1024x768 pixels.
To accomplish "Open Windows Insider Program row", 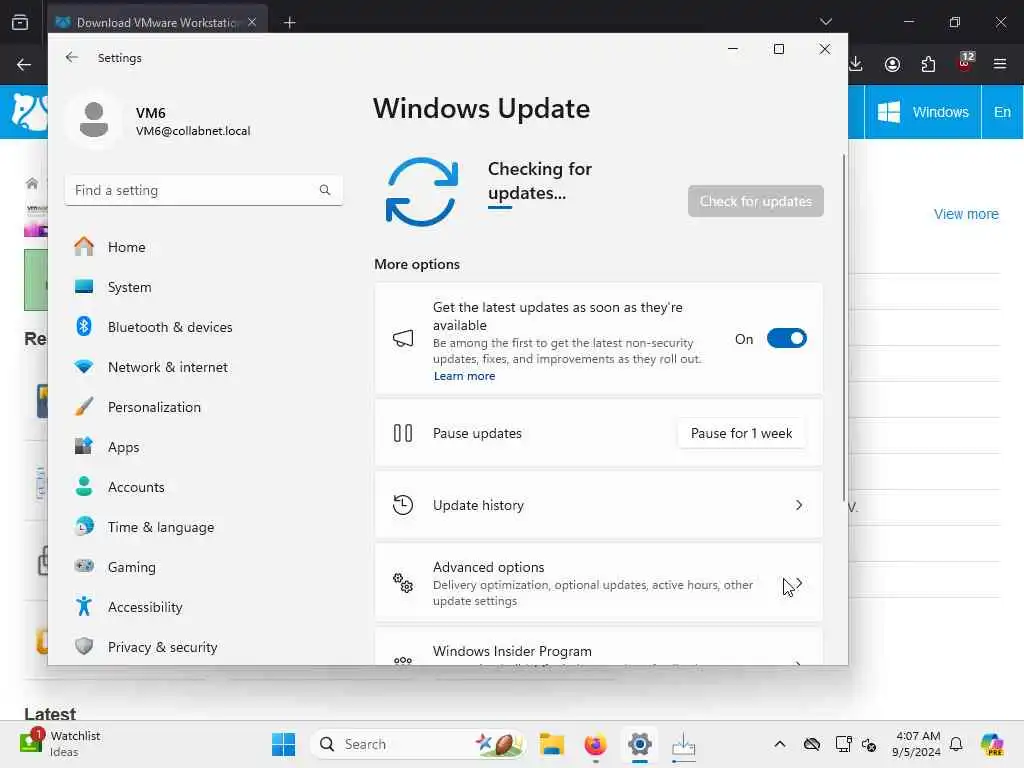I will (x=598, y=648).
